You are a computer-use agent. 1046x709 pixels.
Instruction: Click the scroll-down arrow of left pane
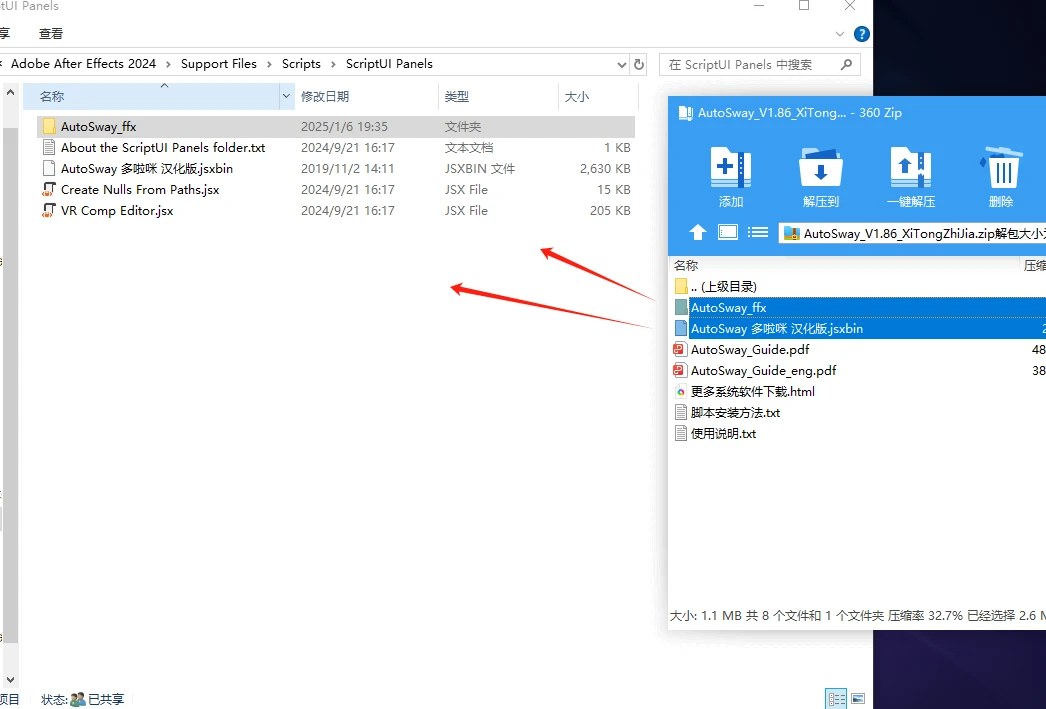pos(10,680)
